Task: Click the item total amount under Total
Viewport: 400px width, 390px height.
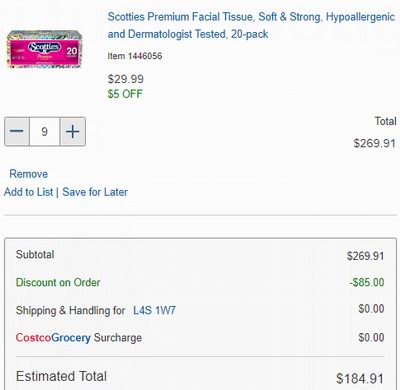Action: coord(375,143)
